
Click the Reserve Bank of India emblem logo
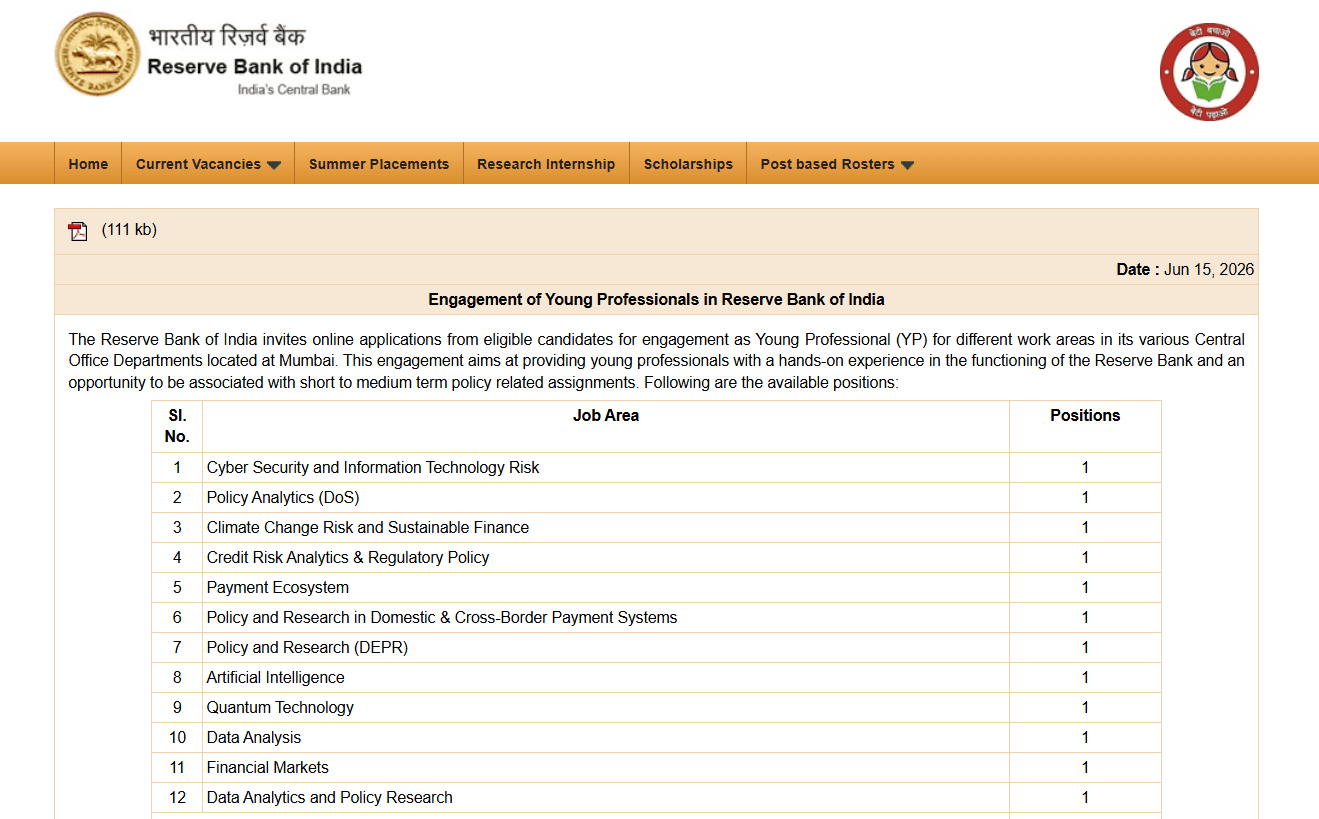coord(97,54)
